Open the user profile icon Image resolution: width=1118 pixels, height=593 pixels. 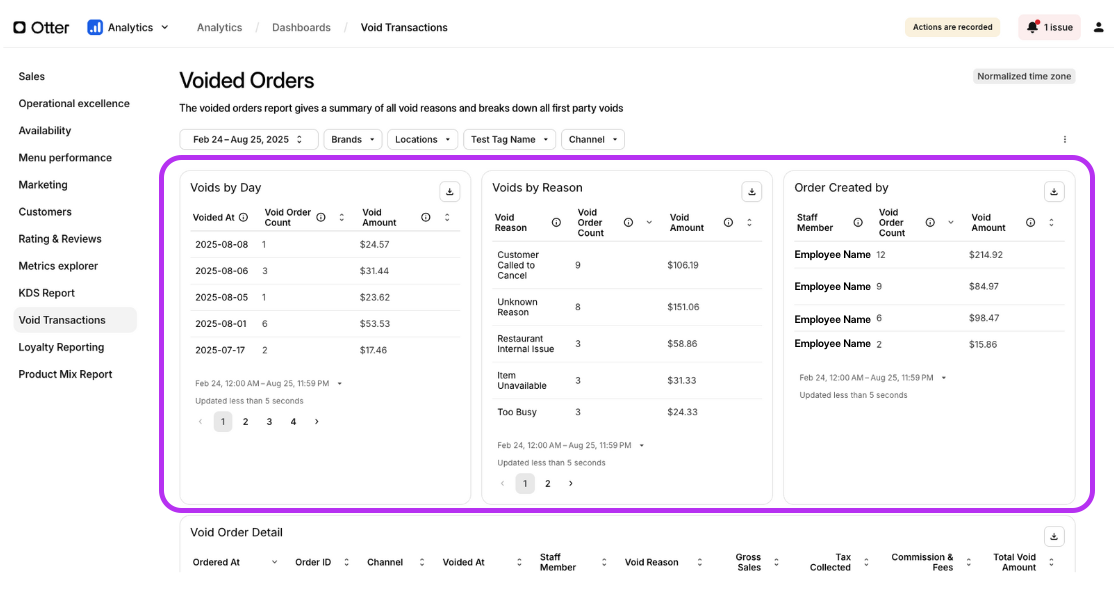pos(1099,27)
